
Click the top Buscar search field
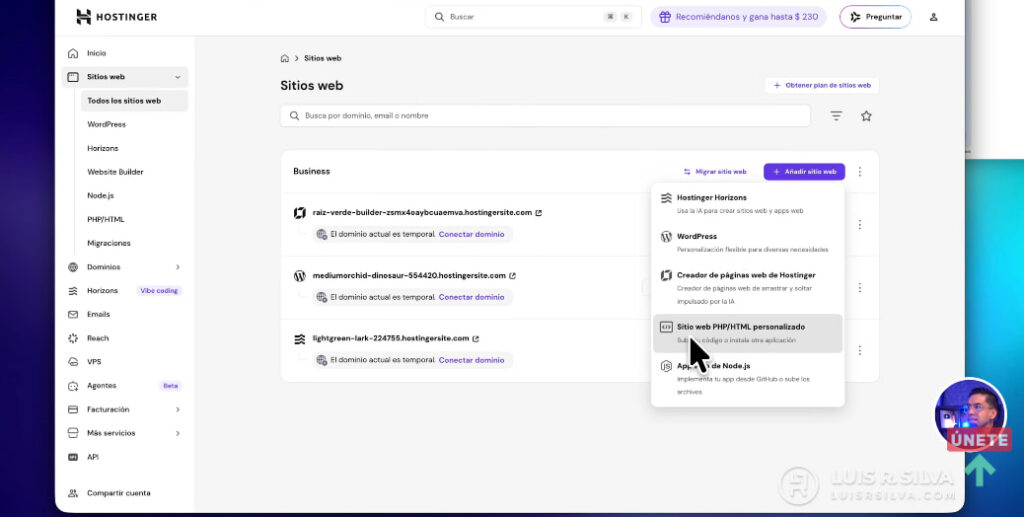pyautogui.click(x=533, y=17)
